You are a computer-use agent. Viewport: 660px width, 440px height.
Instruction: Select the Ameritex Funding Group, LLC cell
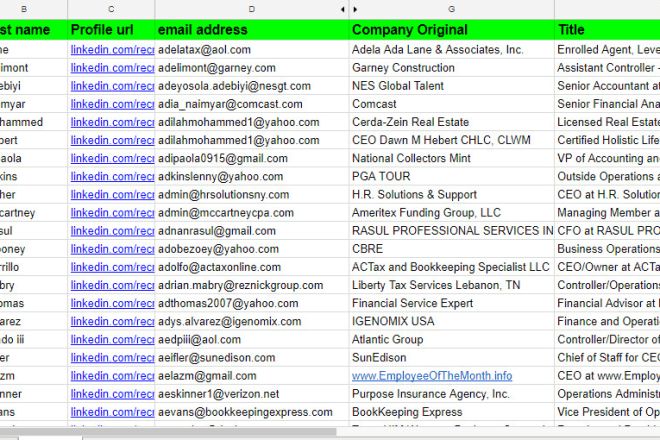coord(452,213)
